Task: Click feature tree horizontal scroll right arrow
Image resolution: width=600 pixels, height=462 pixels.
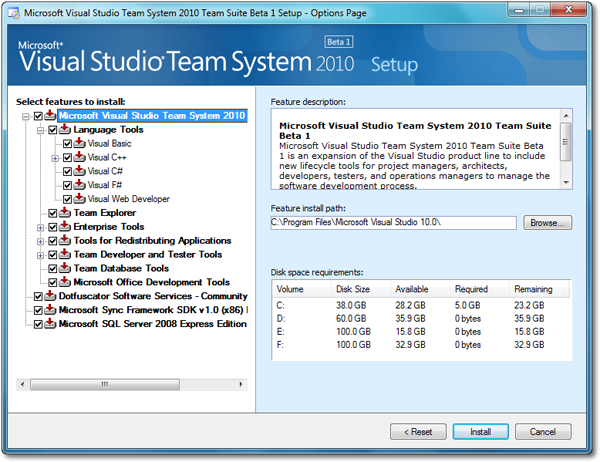Action: click(241, 384)
